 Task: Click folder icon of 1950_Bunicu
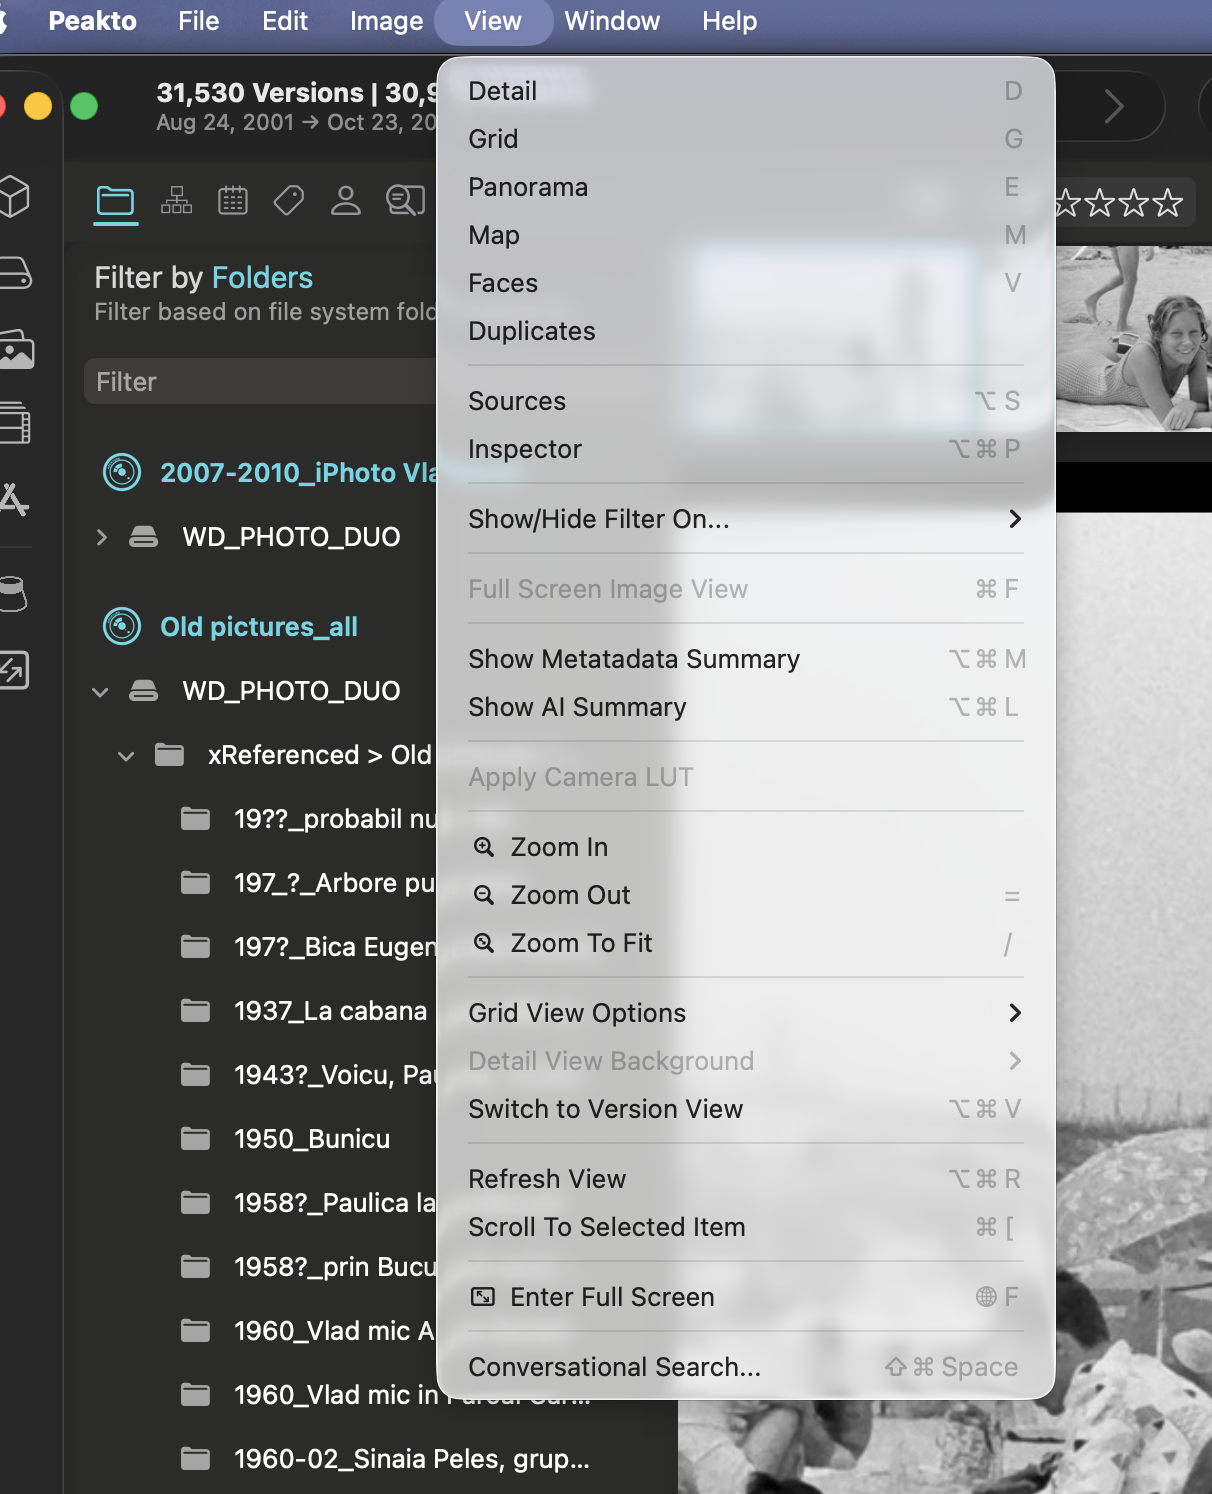[x=195, y=1138]
